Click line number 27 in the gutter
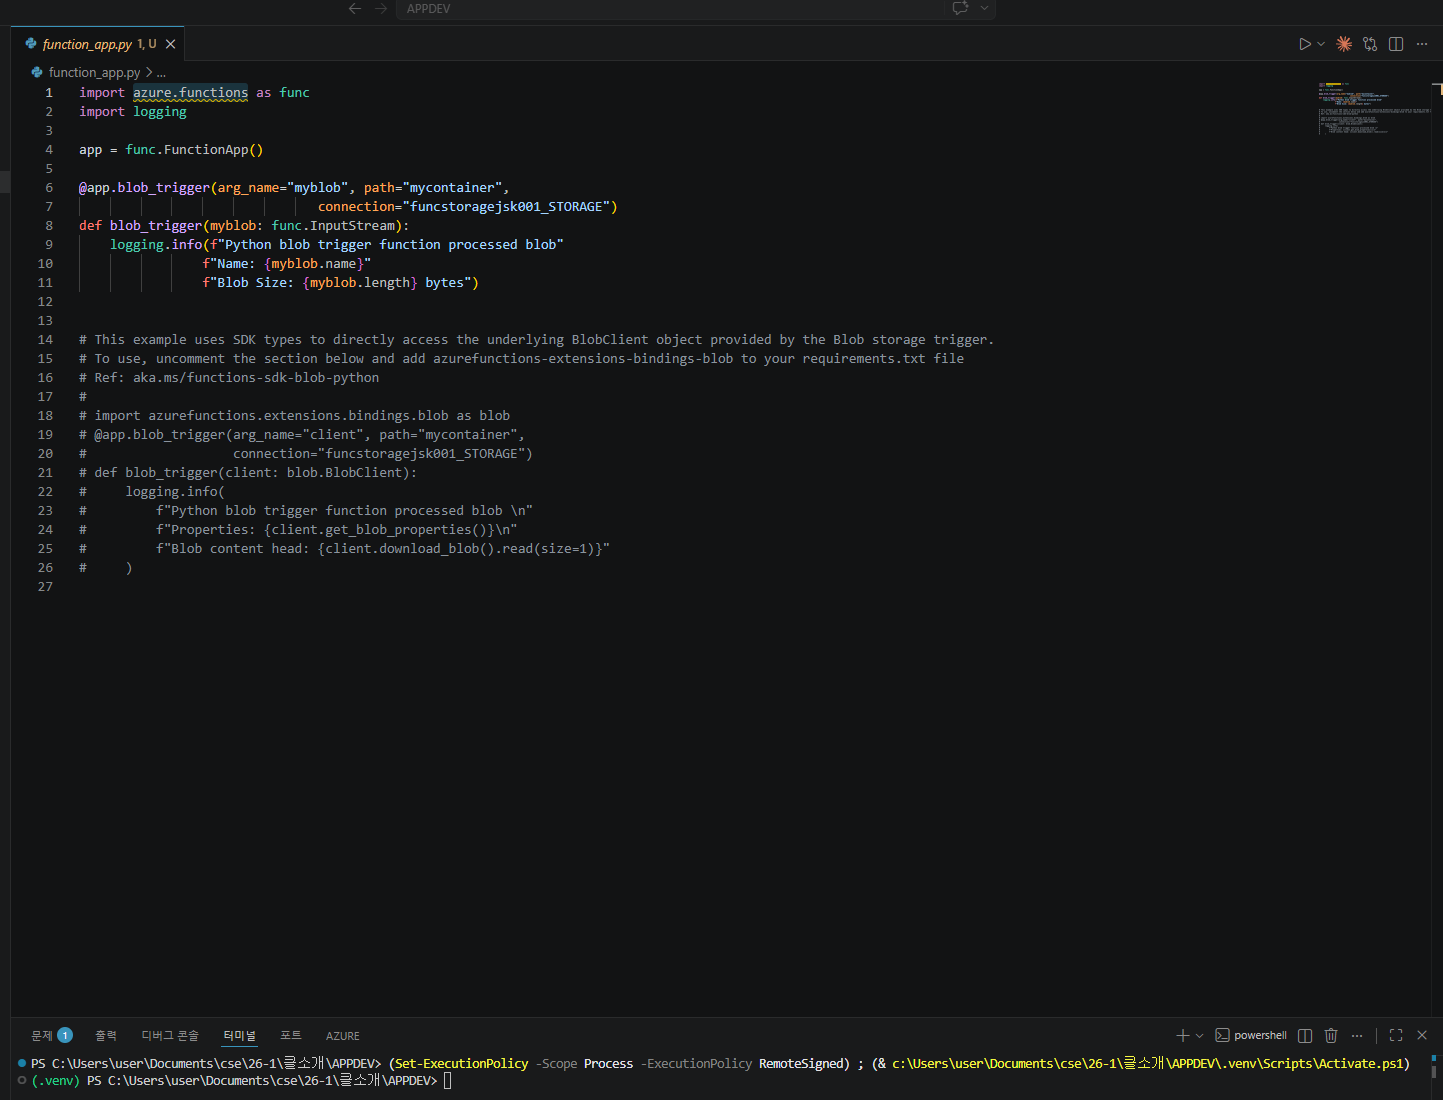This screenshot has width=1443, height=1100. click(45, 586)
